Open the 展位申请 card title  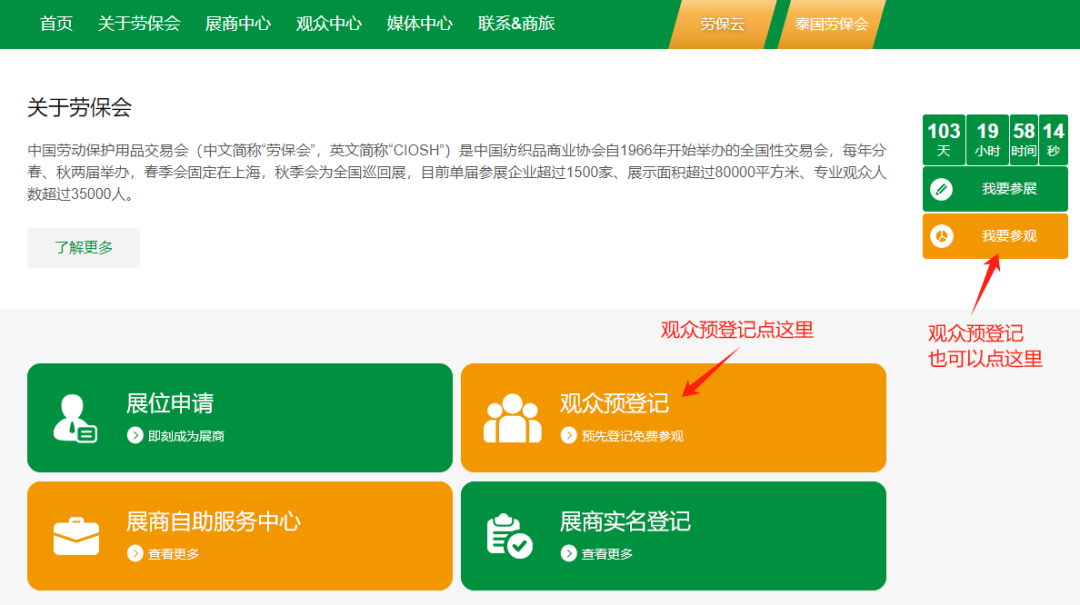click(x=170, y=403)
